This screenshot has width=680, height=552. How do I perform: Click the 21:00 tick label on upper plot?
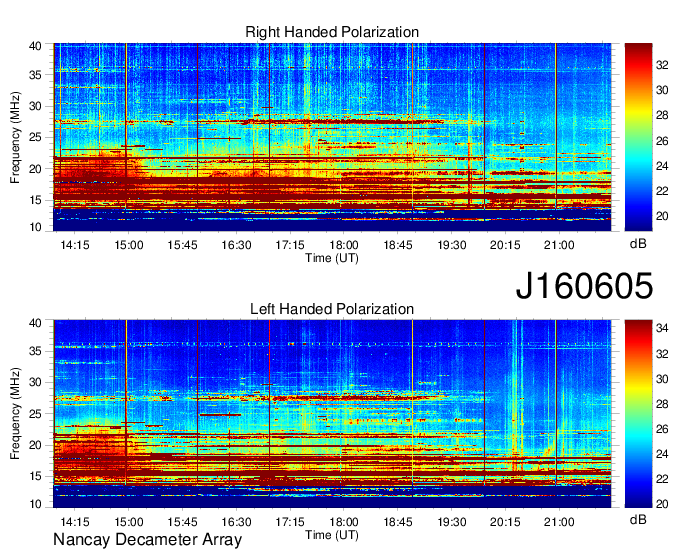point(559,245)
